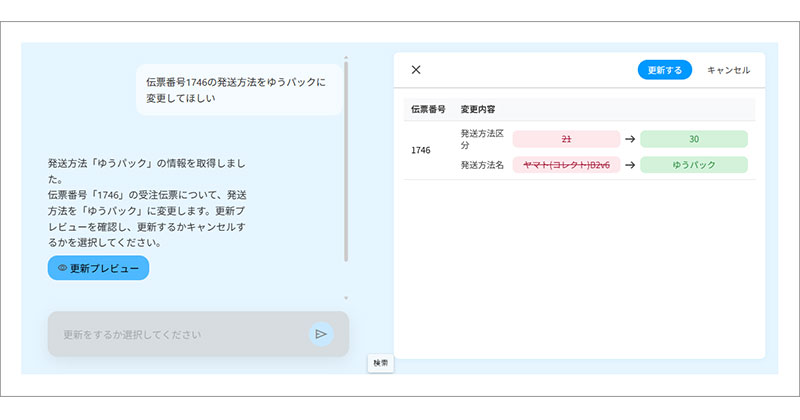Close the update preview panel with X
This screenshot has height=420, width=800.
416,70
